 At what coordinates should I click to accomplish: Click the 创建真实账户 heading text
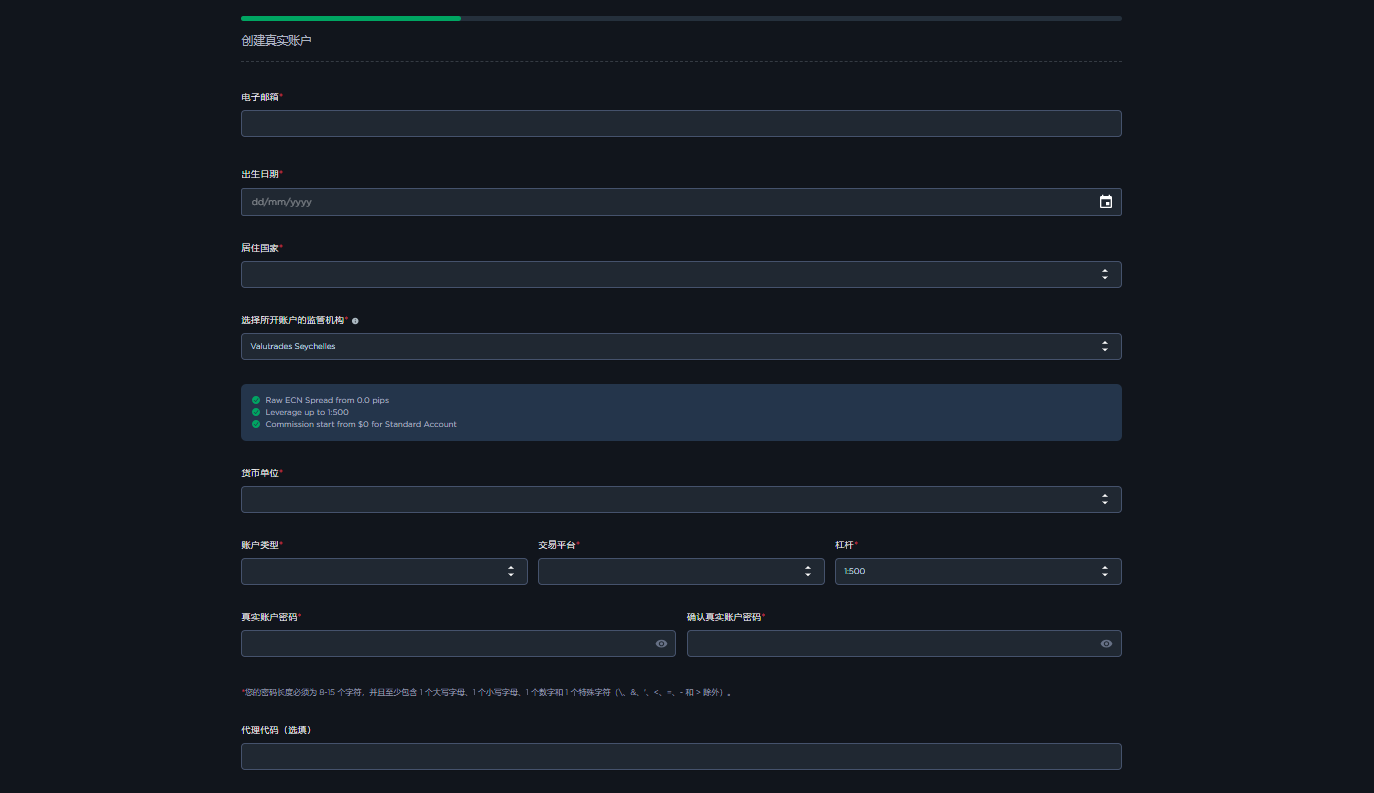coord(276,41)
